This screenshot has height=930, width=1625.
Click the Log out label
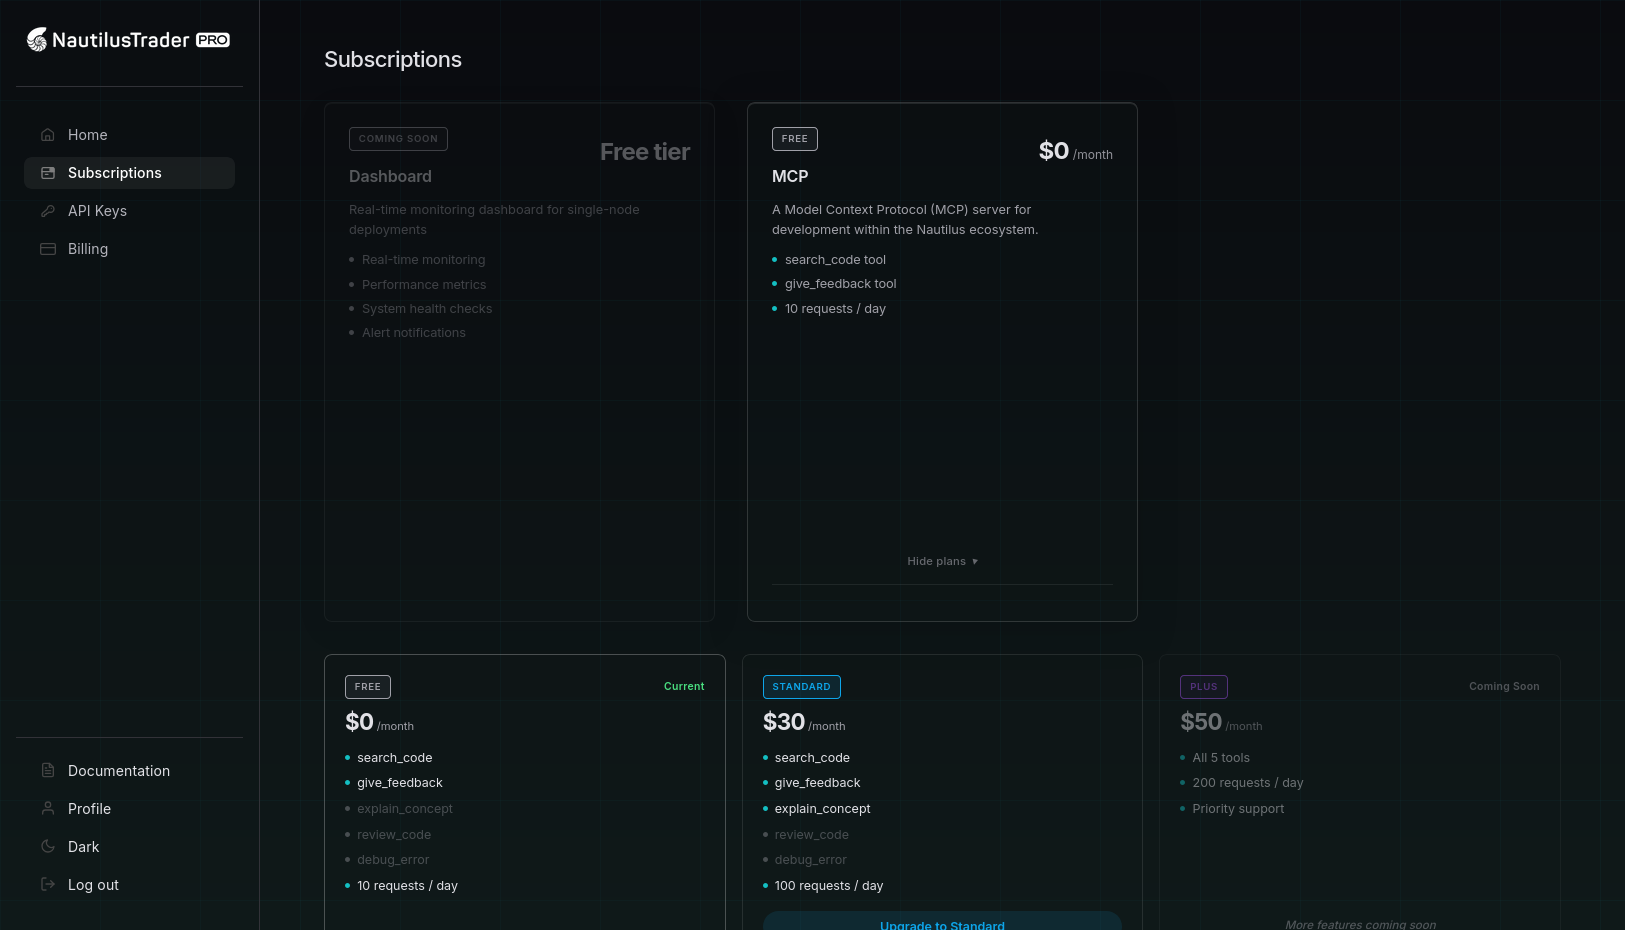(93, 885)
